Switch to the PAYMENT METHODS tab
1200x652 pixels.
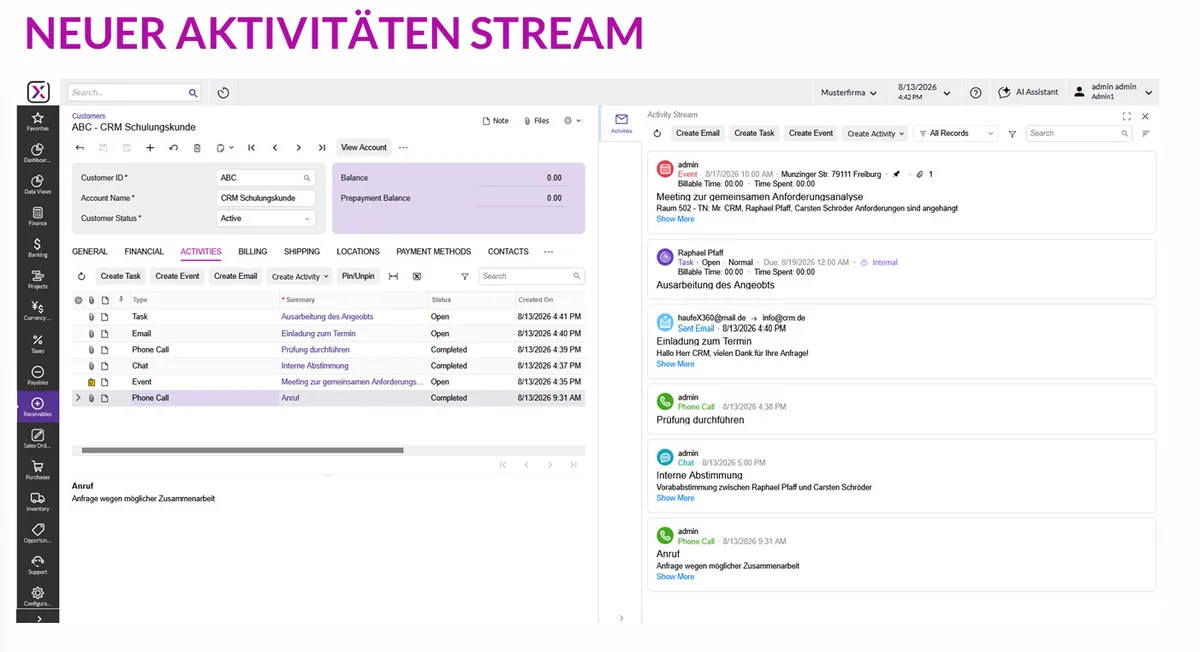pos(433,252)
